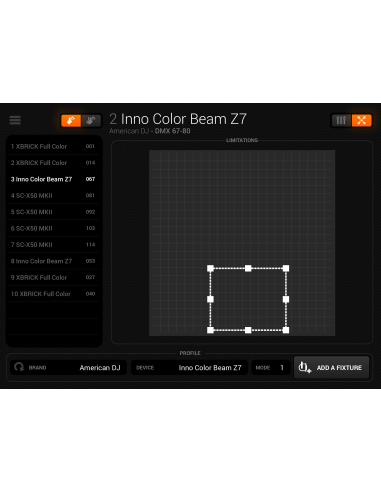Select the orange fixture setup mode icon
This screenshot has height=492, width=381.
click(71, 120)
